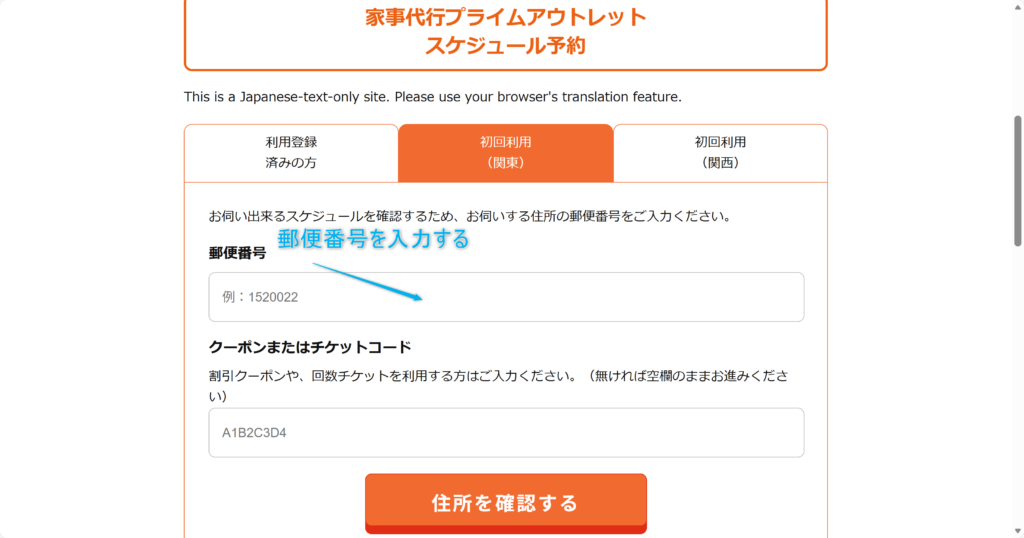Click the 割引クーポン description text

(498, 376)
